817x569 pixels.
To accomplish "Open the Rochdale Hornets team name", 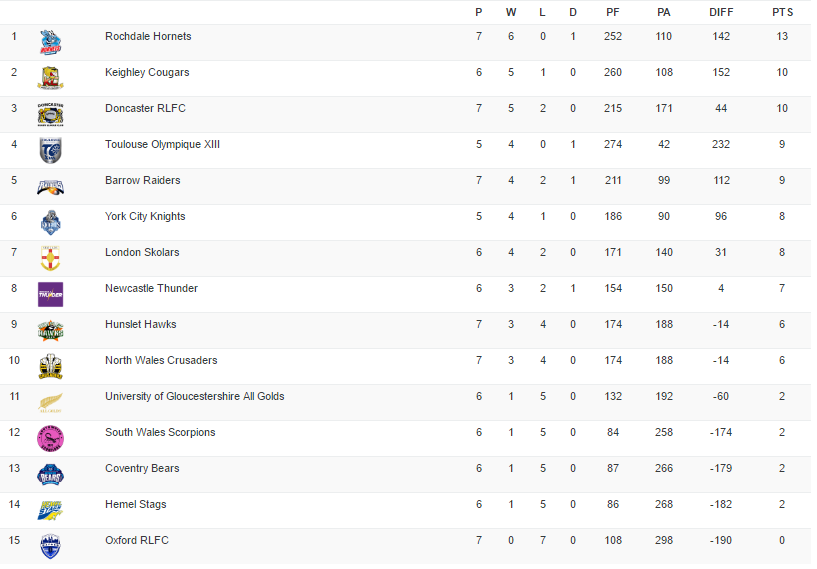I will click(148, 36).
